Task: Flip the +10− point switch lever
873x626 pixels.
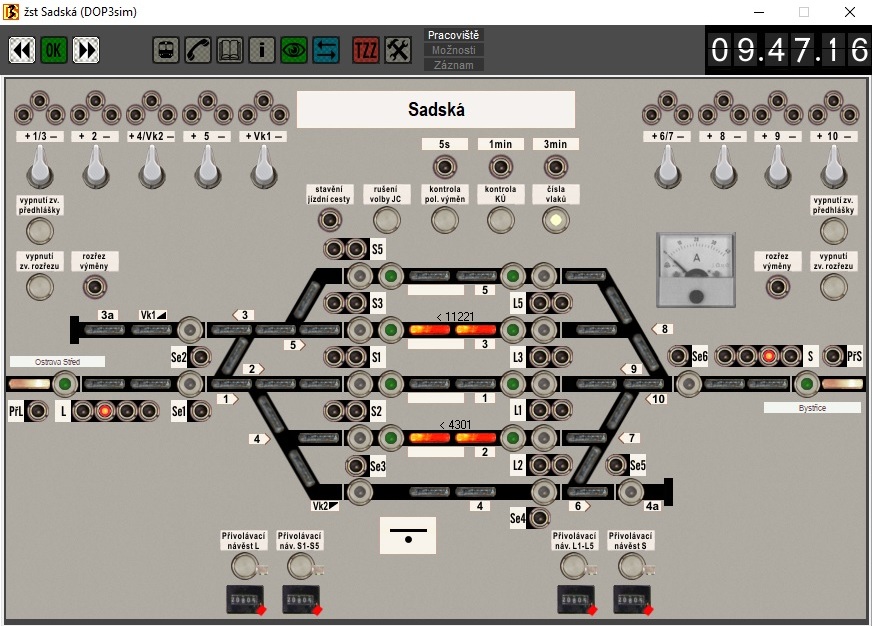Action: point(835,166)
